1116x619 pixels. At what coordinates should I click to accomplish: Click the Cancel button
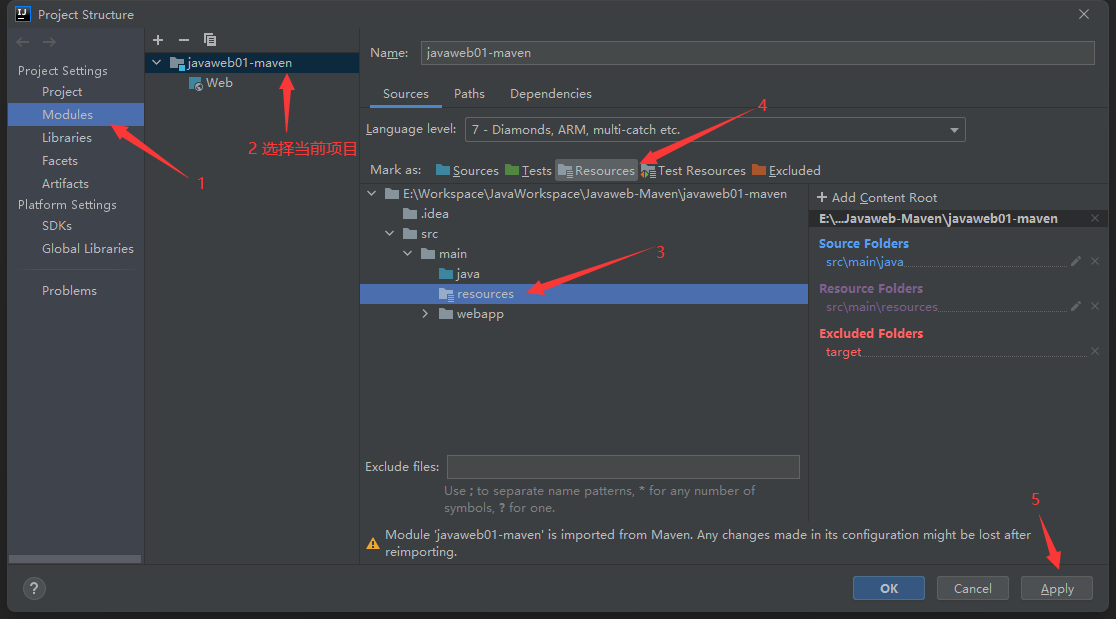point(972,588)
